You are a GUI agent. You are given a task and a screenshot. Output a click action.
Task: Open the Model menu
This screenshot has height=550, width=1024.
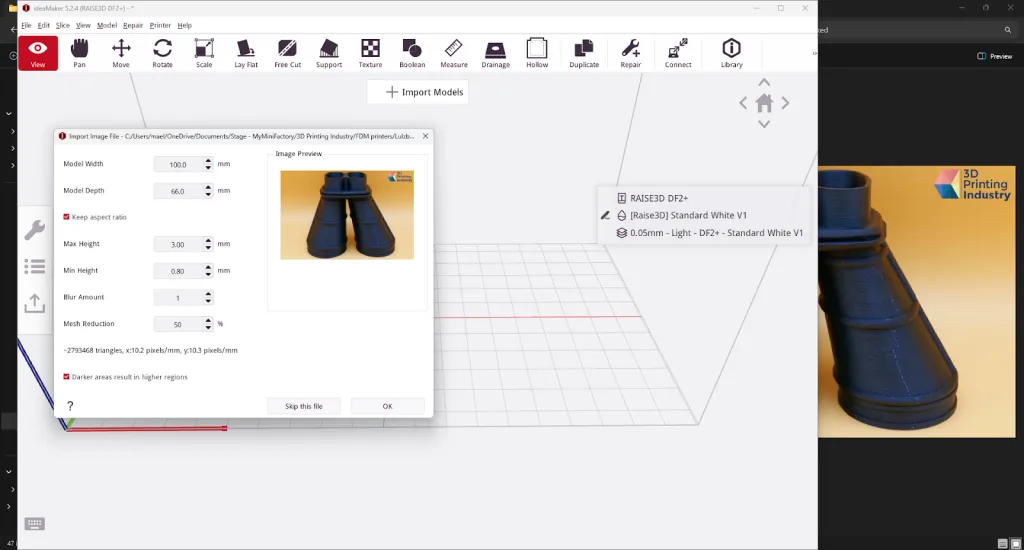coord(106,25)
